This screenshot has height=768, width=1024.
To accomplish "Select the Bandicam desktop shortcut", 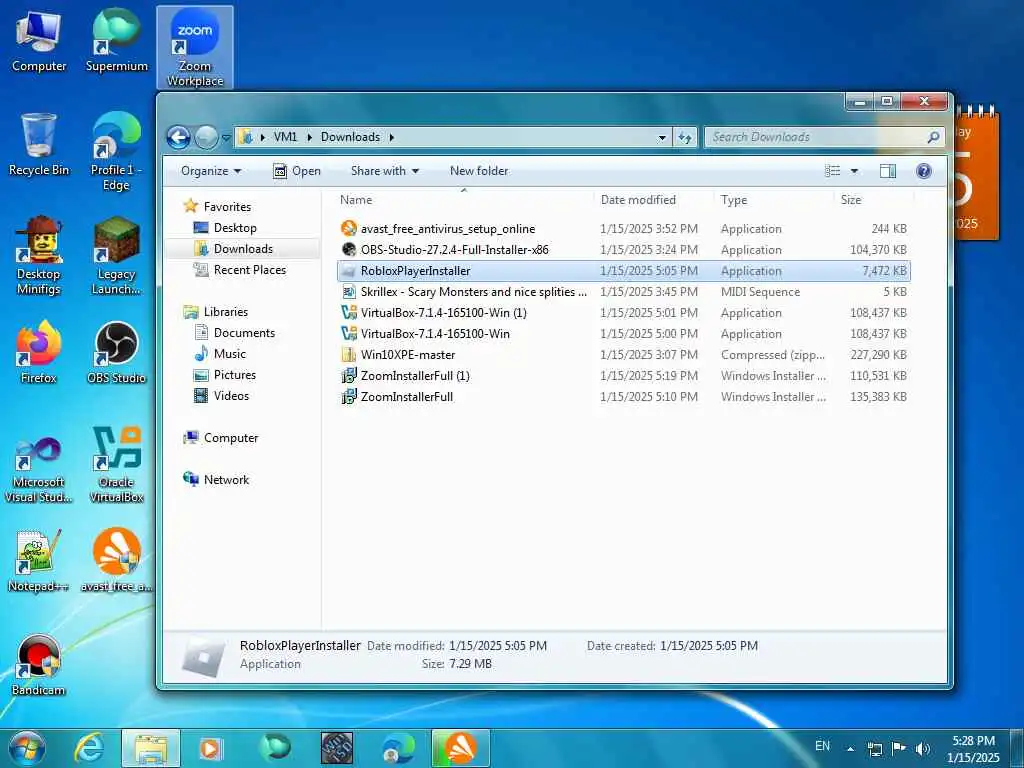I will (x=39, y=665).
